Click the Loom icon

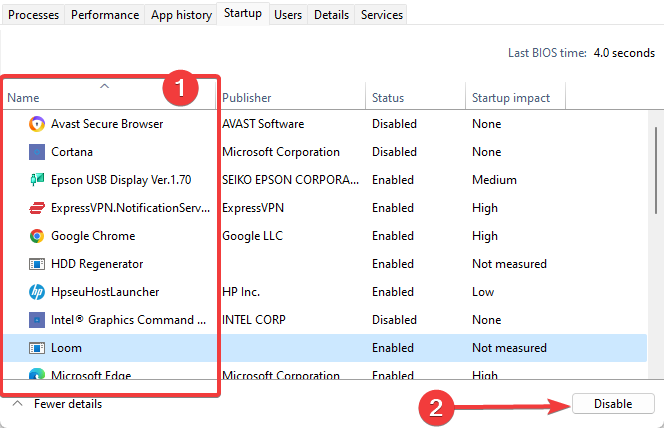pos(37,348)
